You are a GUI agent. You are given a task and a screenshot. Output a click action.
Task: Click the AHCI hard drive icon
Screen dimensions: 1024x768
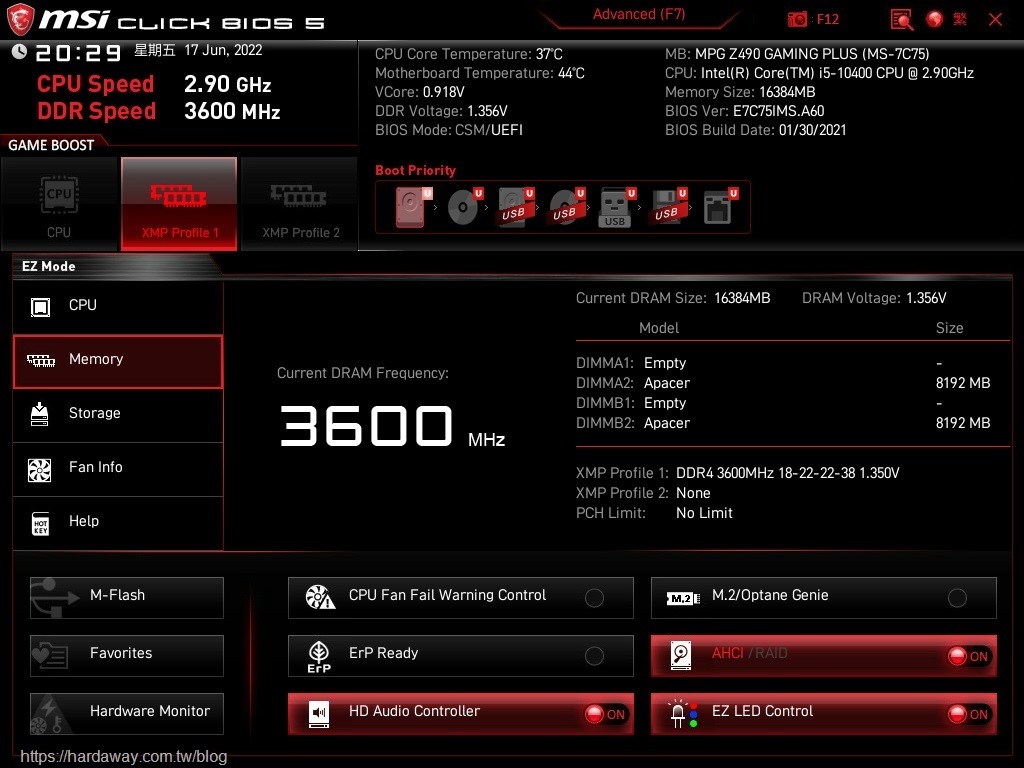click(x=681, y=656)
